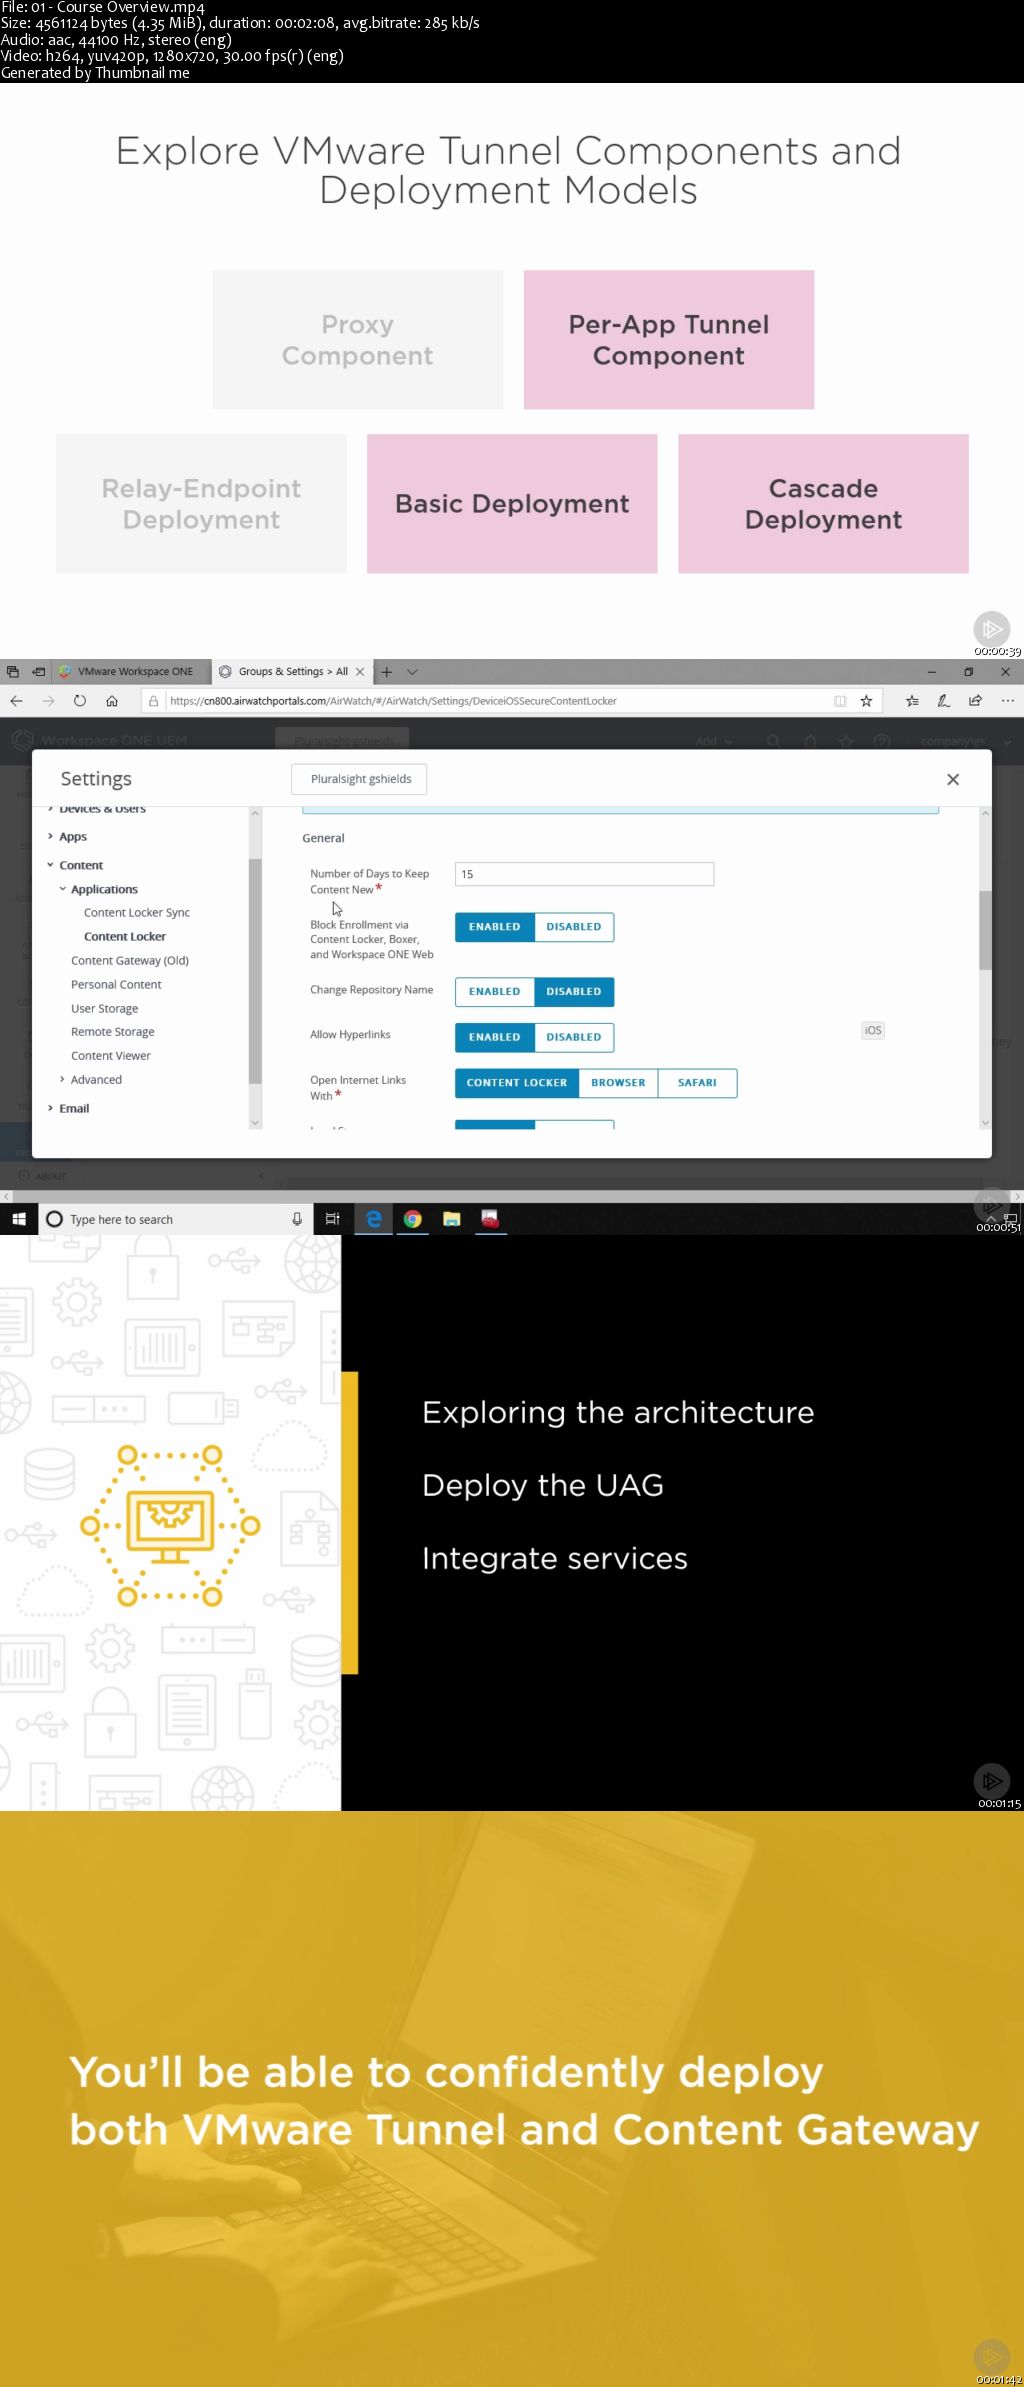Enable Allow Hyperlinks
The height and width of the screenshot is (2387, 1024).
click(x=494, y=1037)
